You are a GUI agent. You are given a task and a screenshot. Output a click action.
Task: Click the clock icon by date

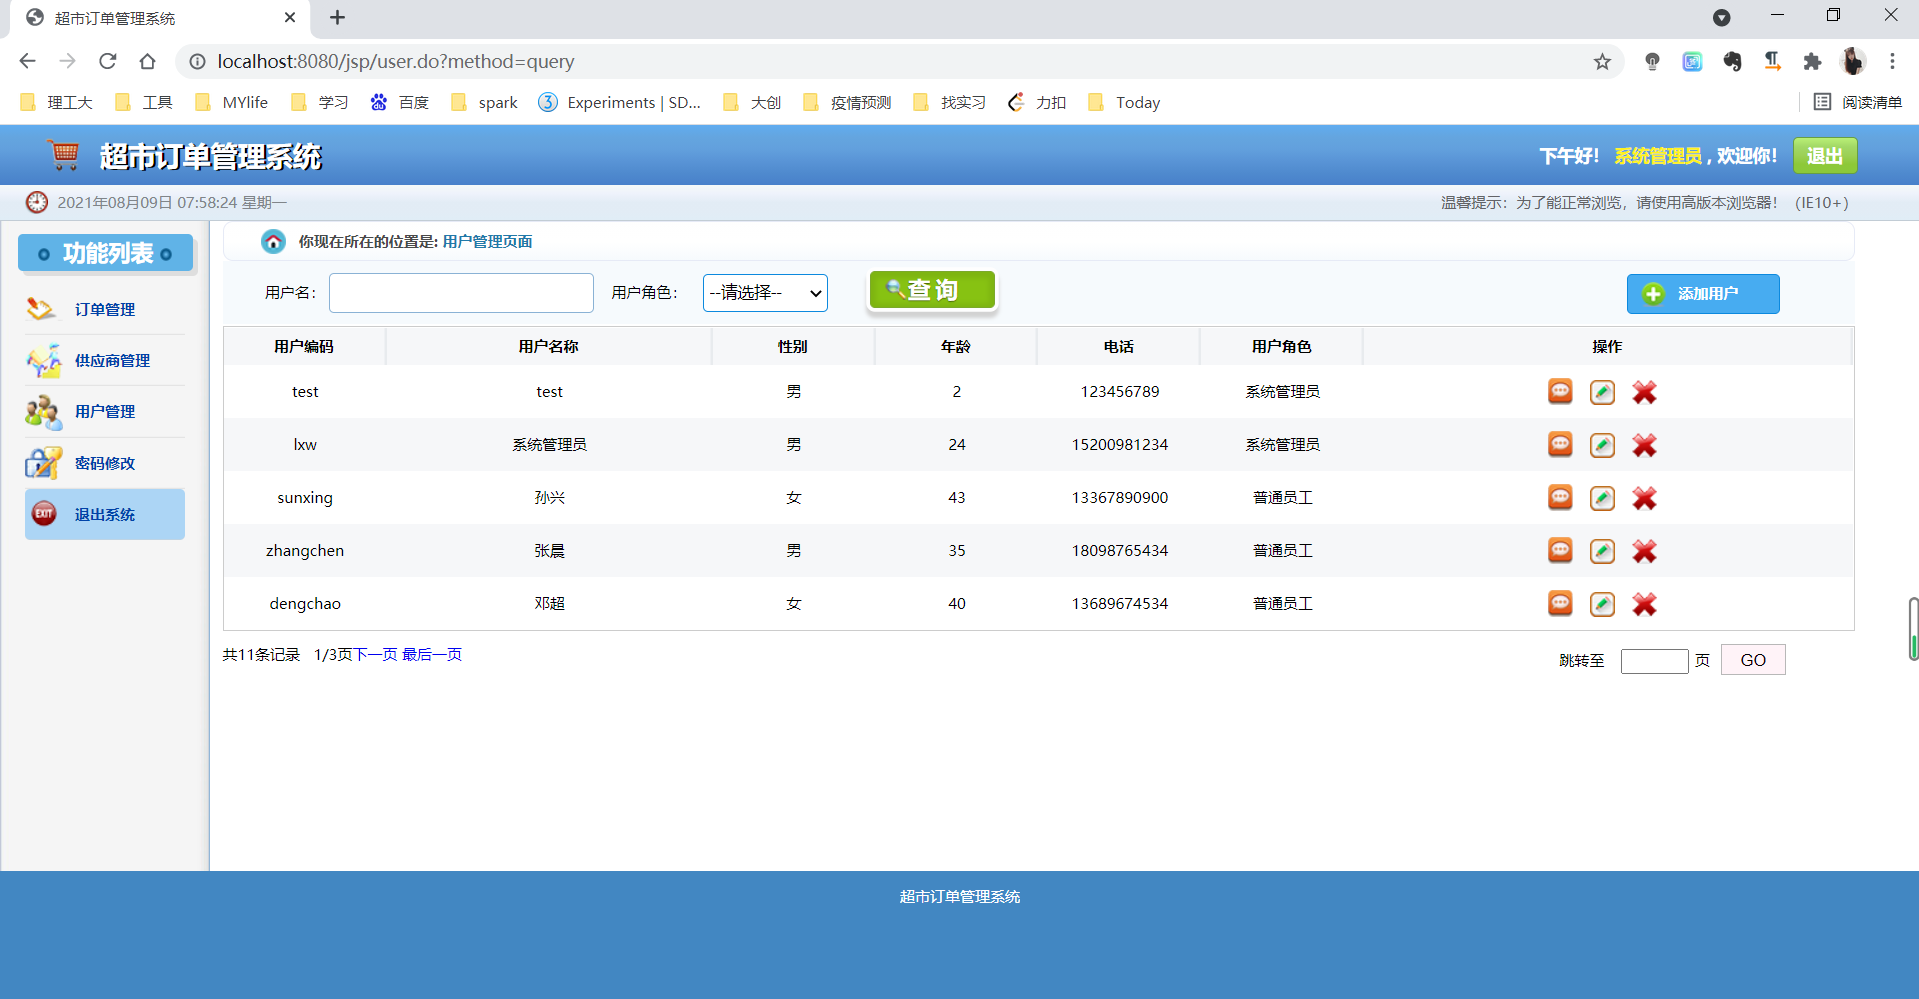coord(37,202)
